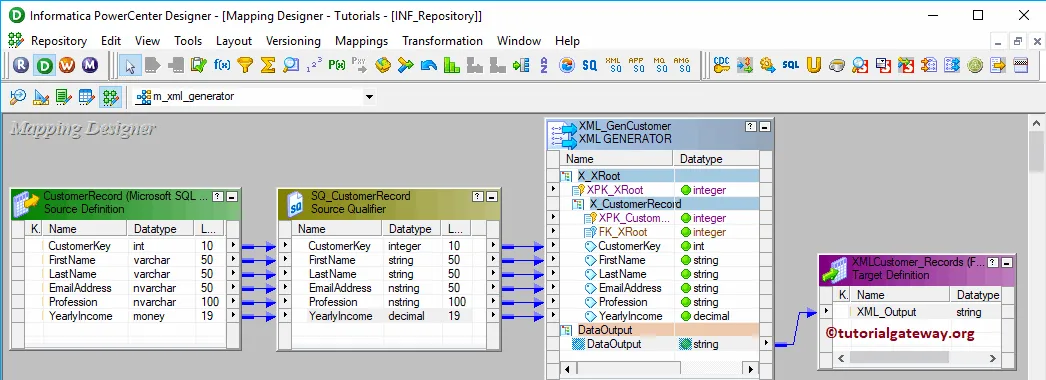Click the XMLCustomer_Records horizontal scrollbar right arrow
1046x380 pixels.
992,358
